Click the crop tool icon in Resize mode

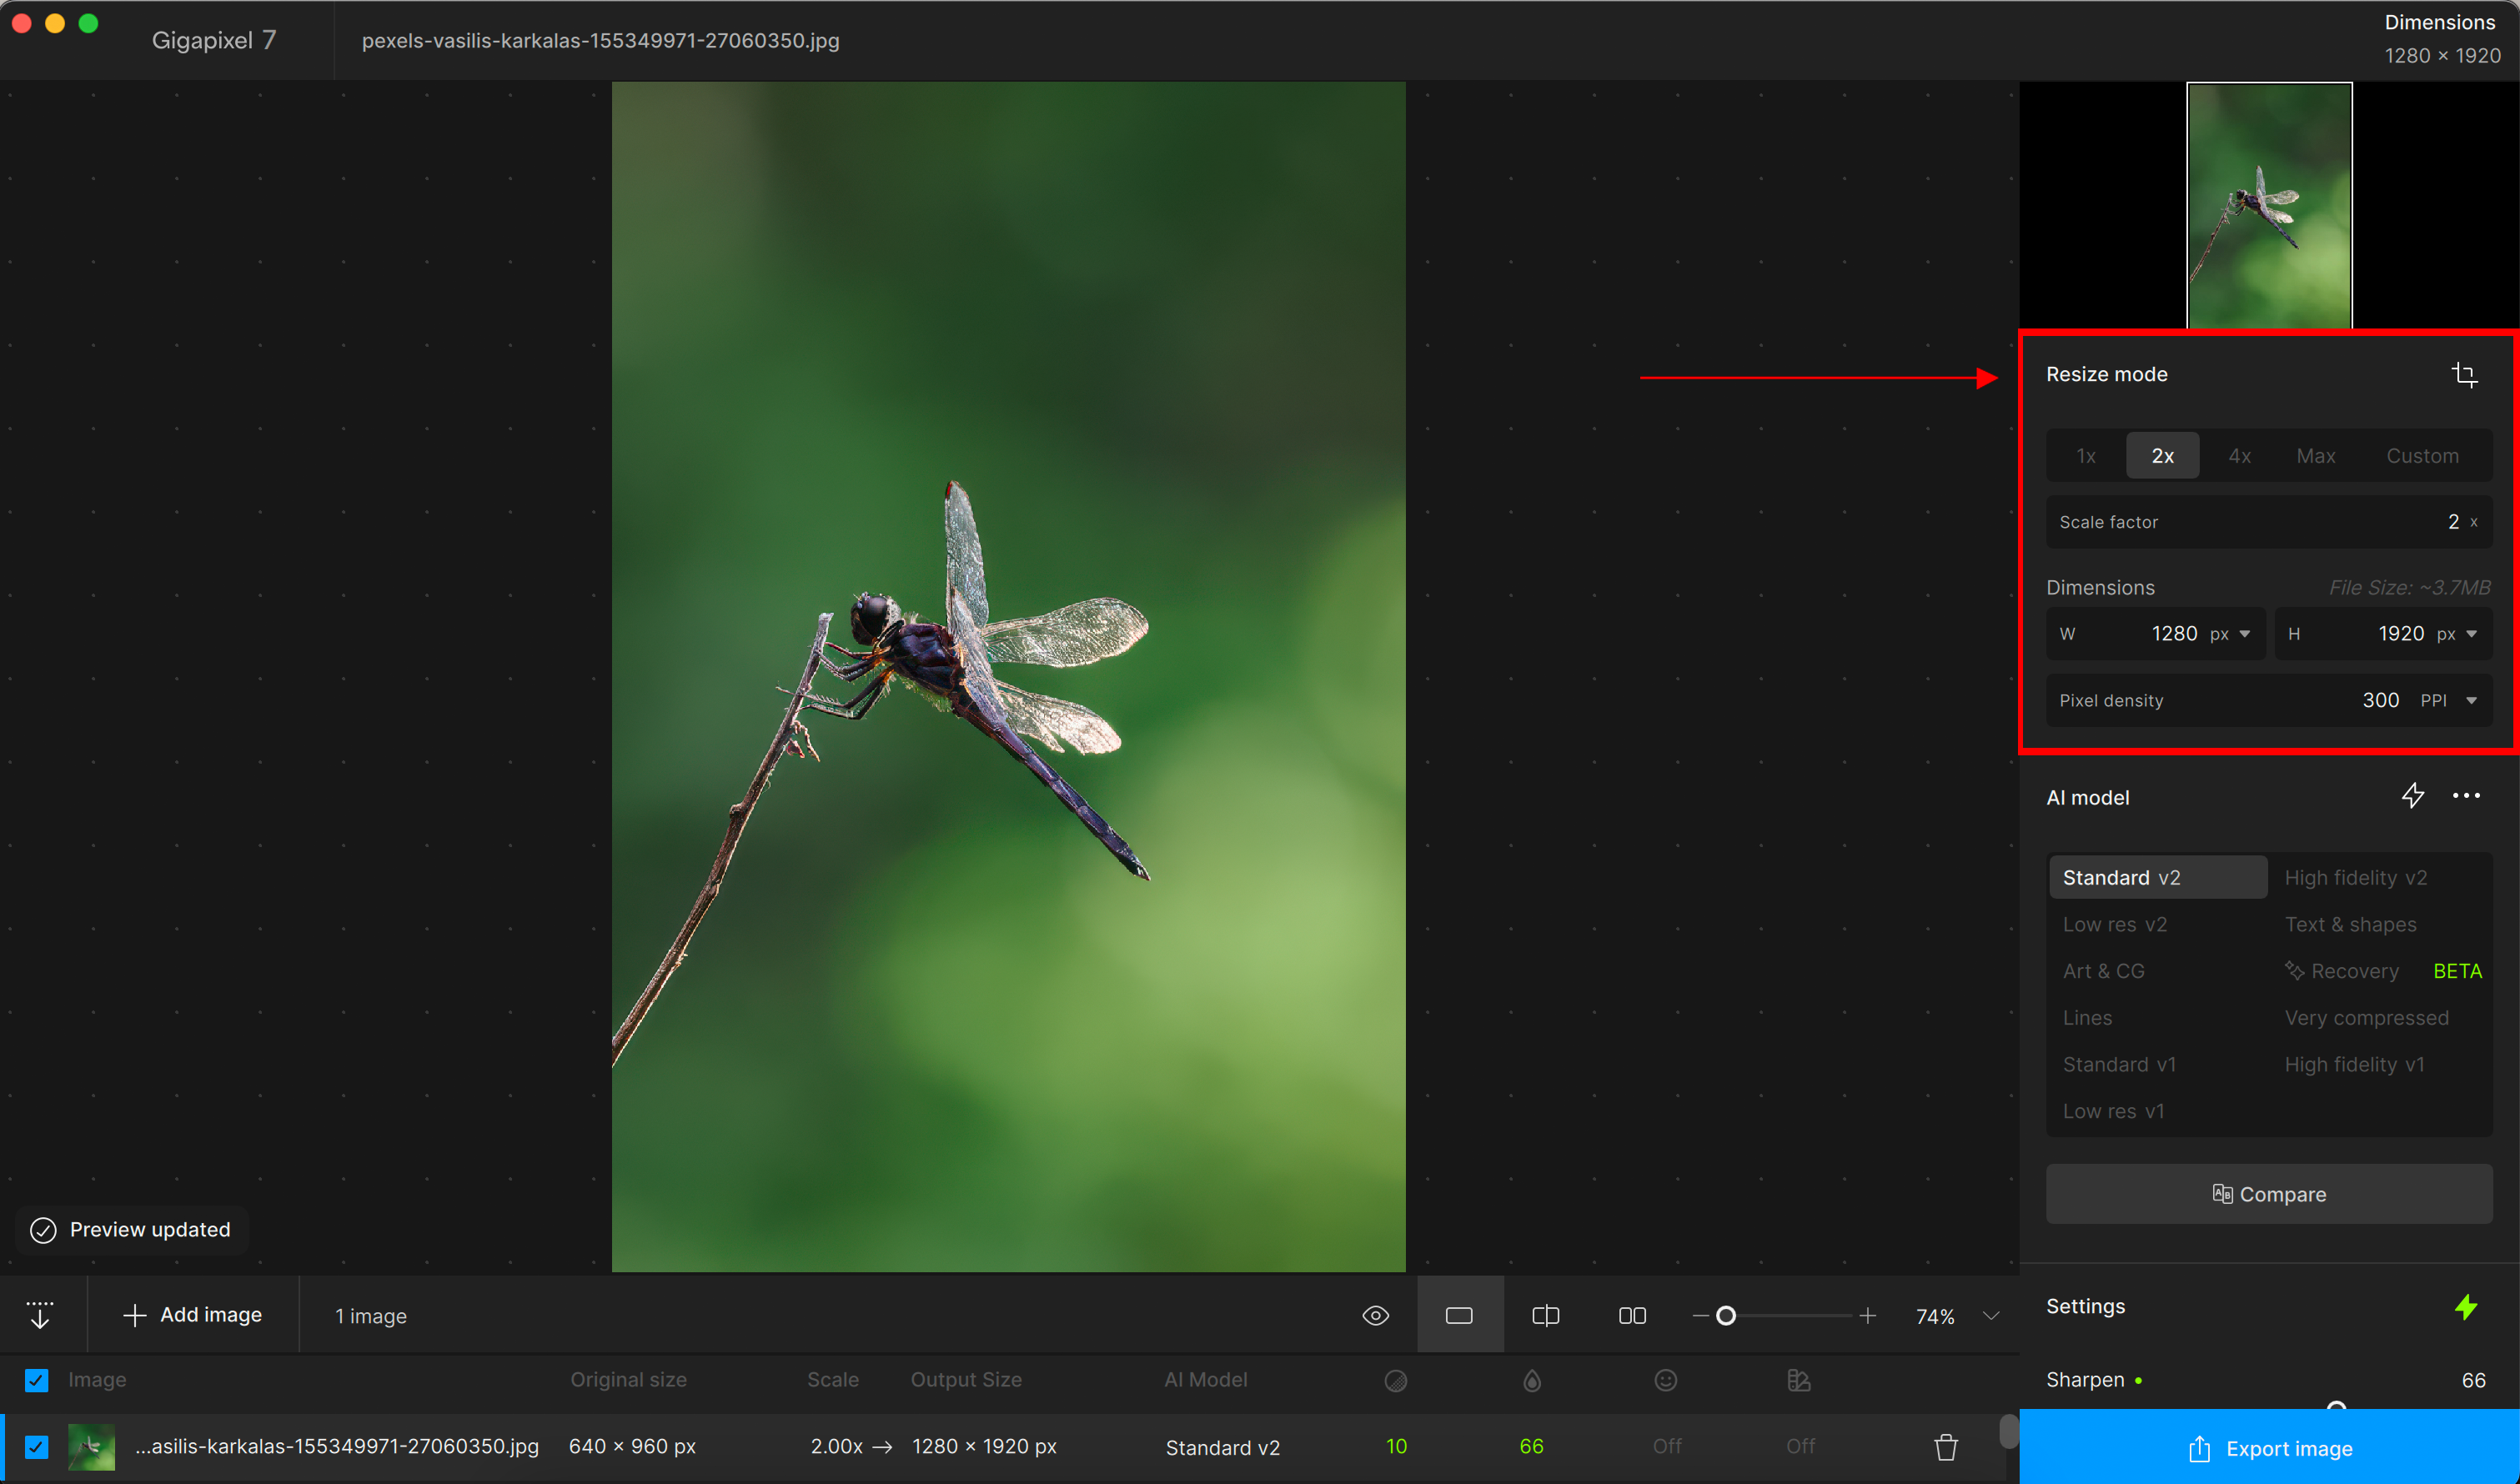pyautogui.click(x=2464, y=375)
